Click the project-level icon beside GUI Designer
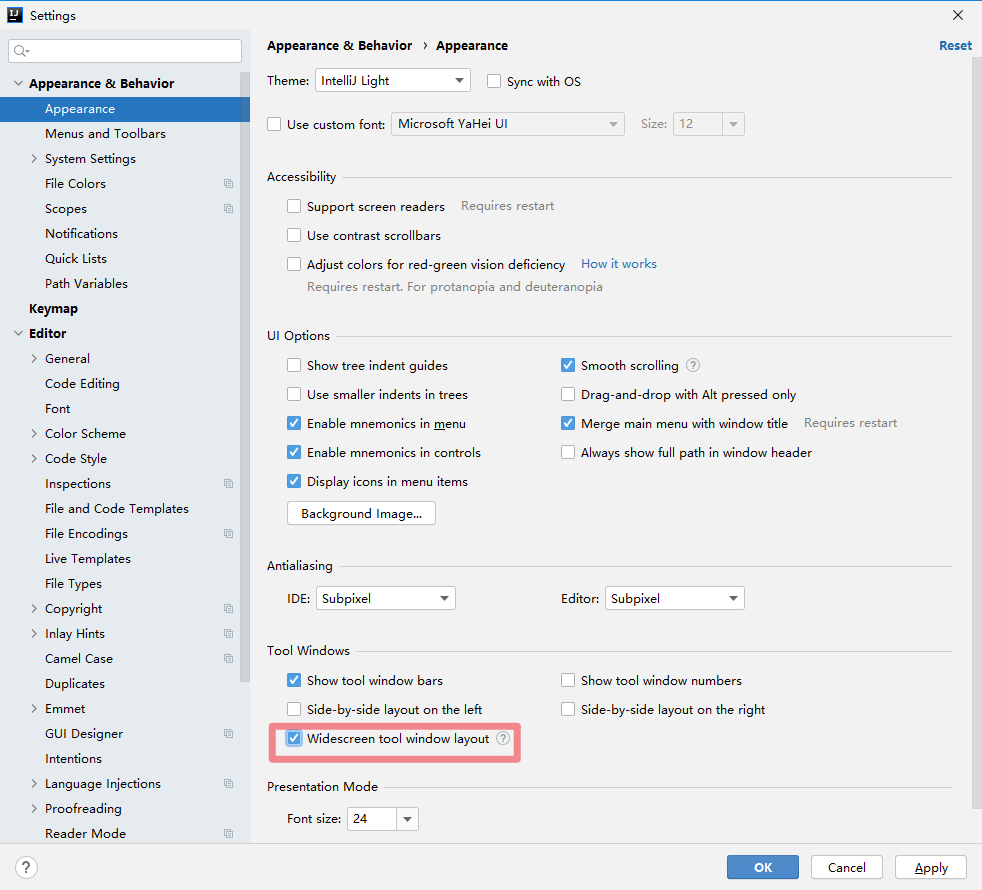 (x=229, y=734)
